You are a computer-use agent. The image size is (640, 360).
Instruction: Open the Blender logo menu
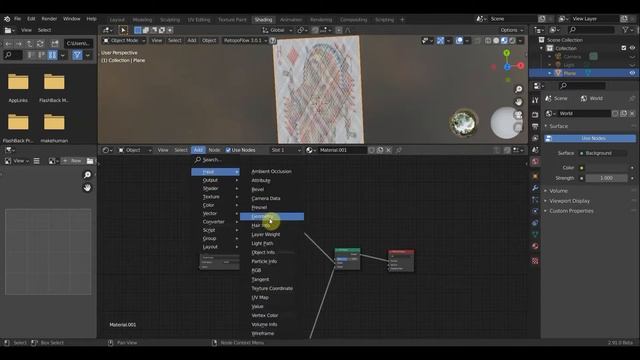(7, 19)
